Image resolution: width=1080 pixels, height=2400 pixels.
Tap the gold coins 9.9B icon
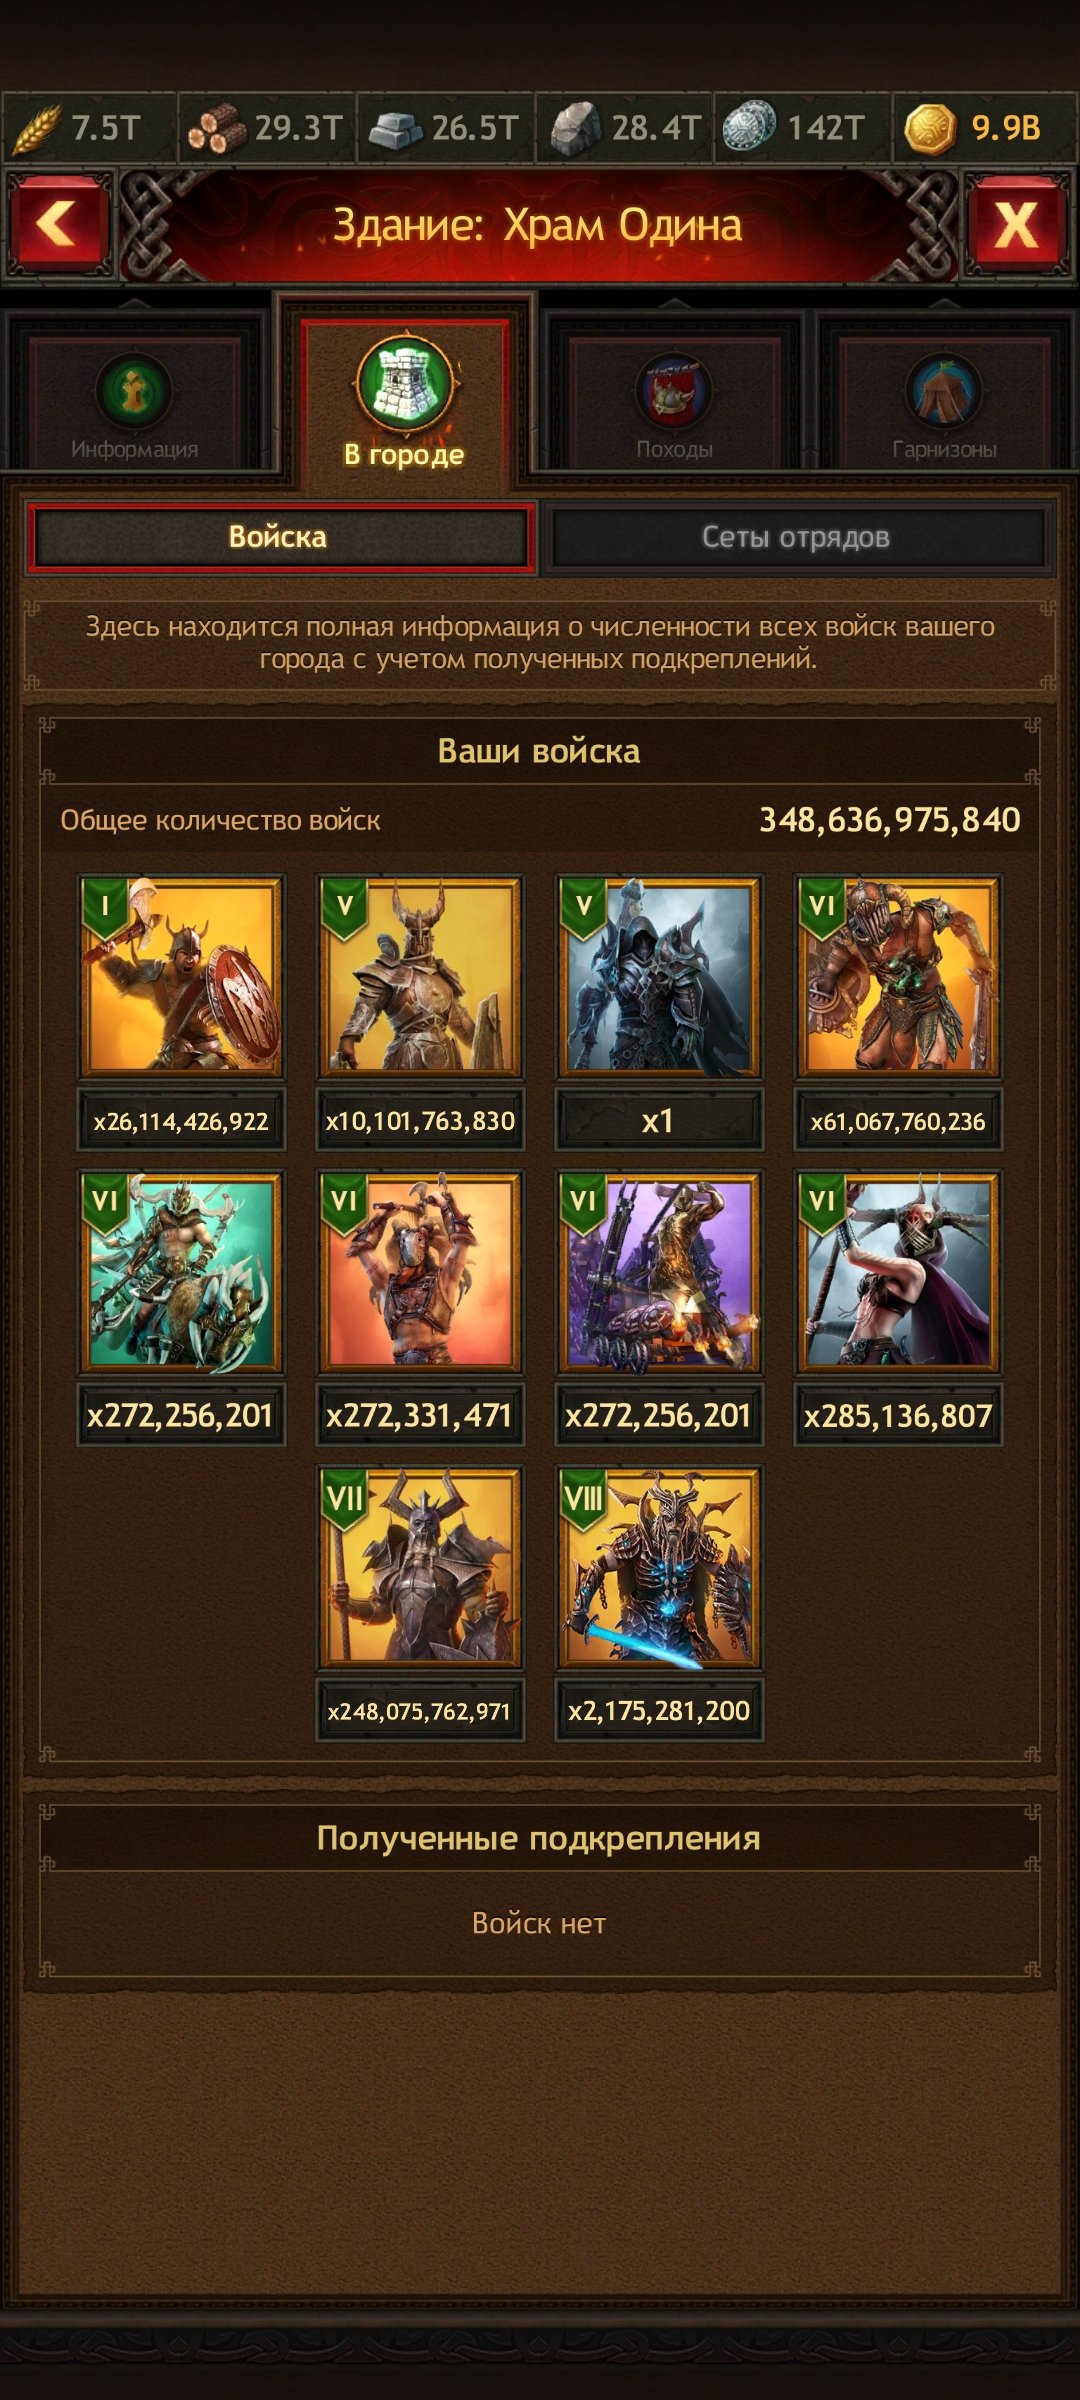[x=930, y=128]
